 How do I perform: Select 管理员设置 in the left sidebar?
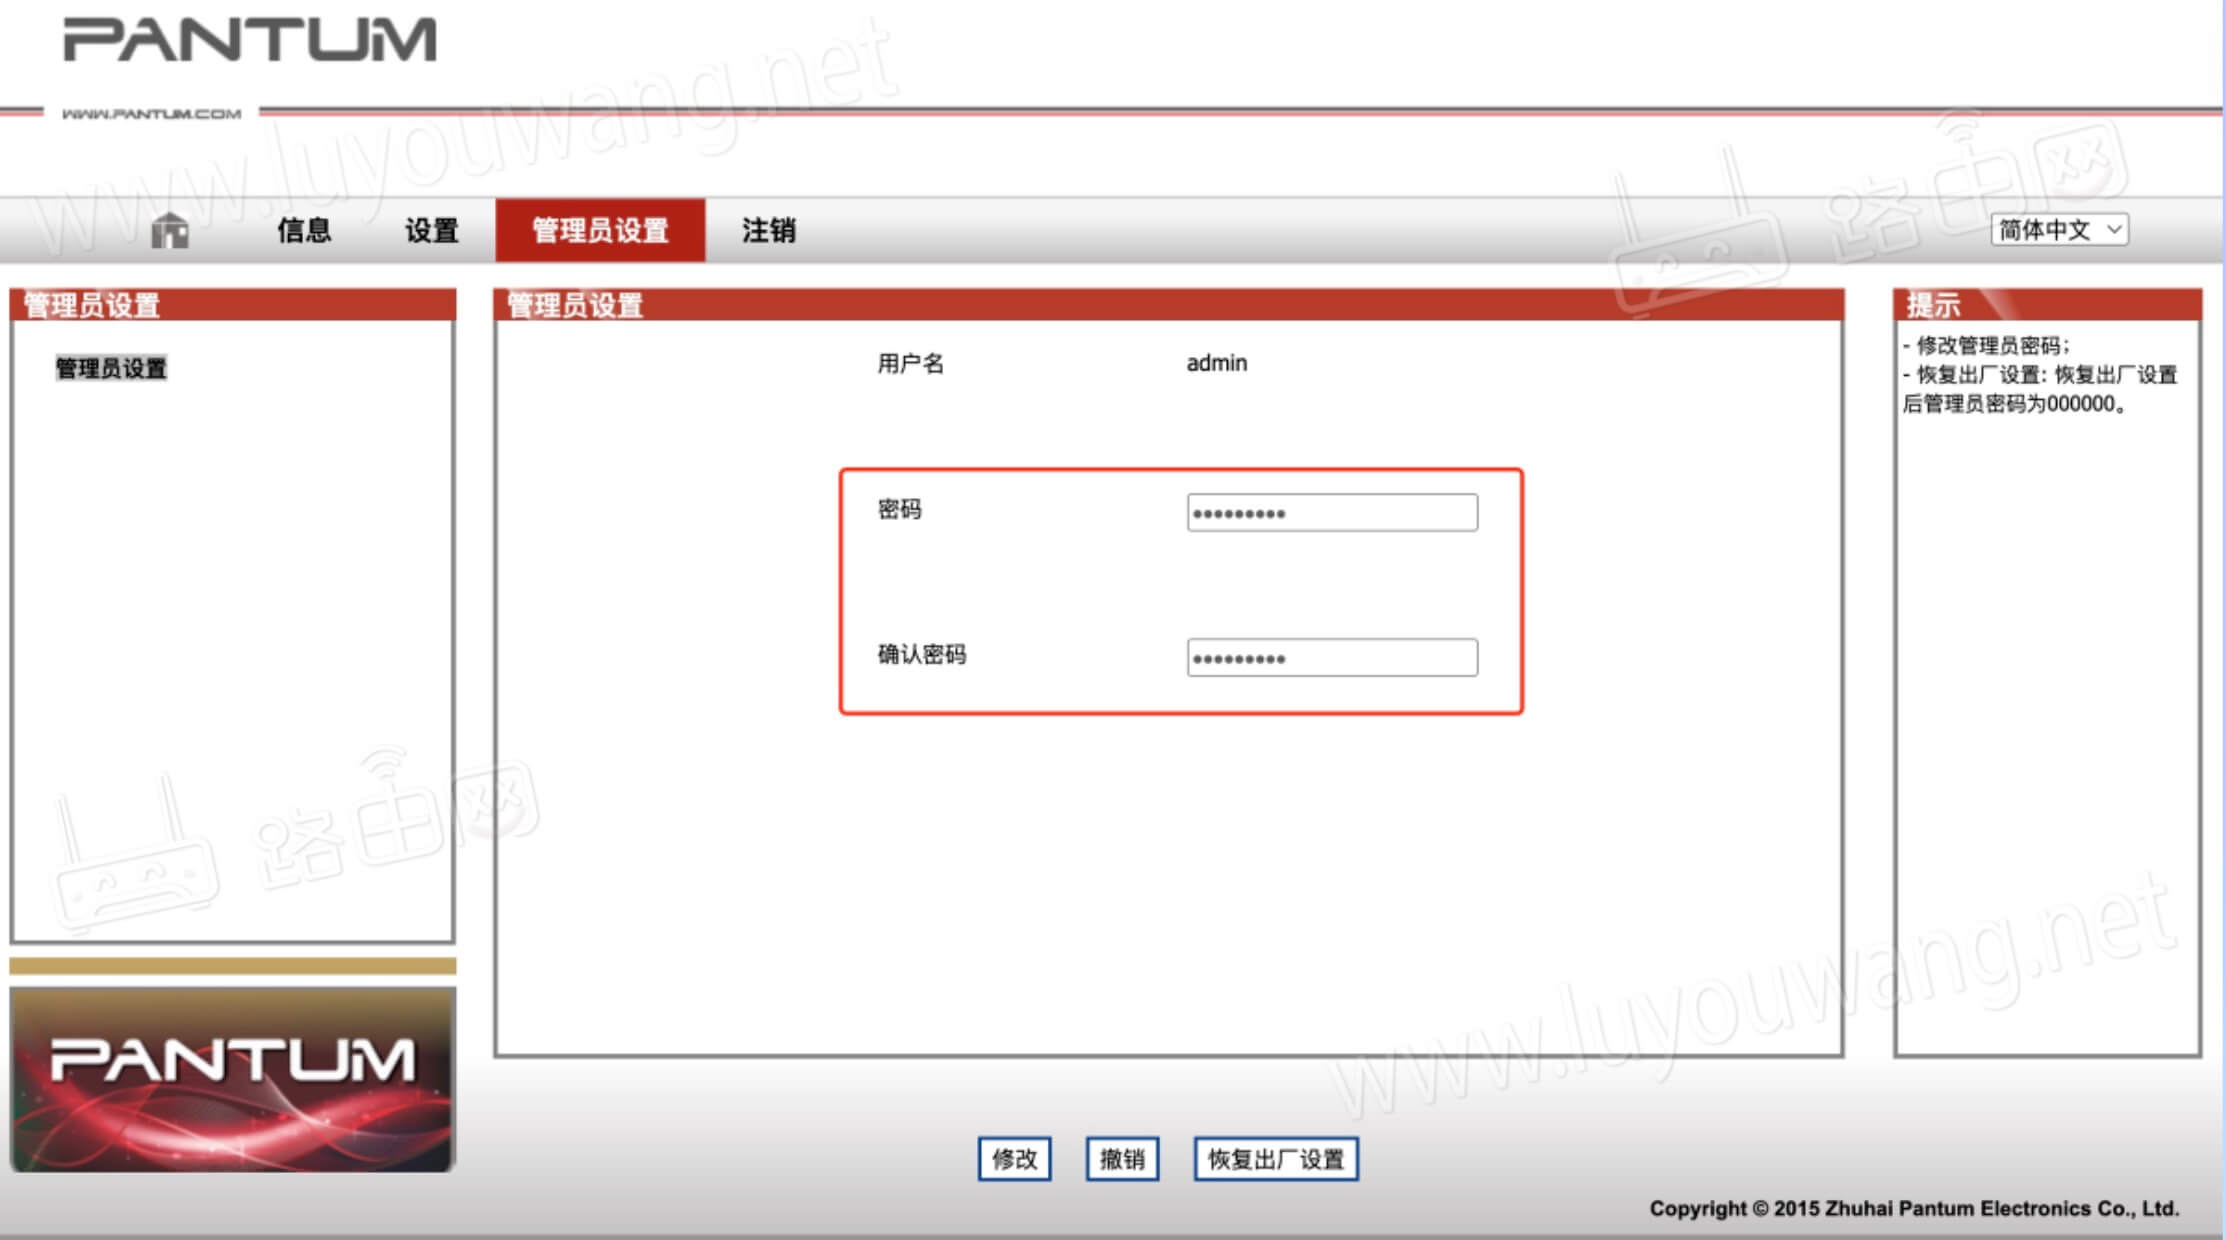point(110,367)
